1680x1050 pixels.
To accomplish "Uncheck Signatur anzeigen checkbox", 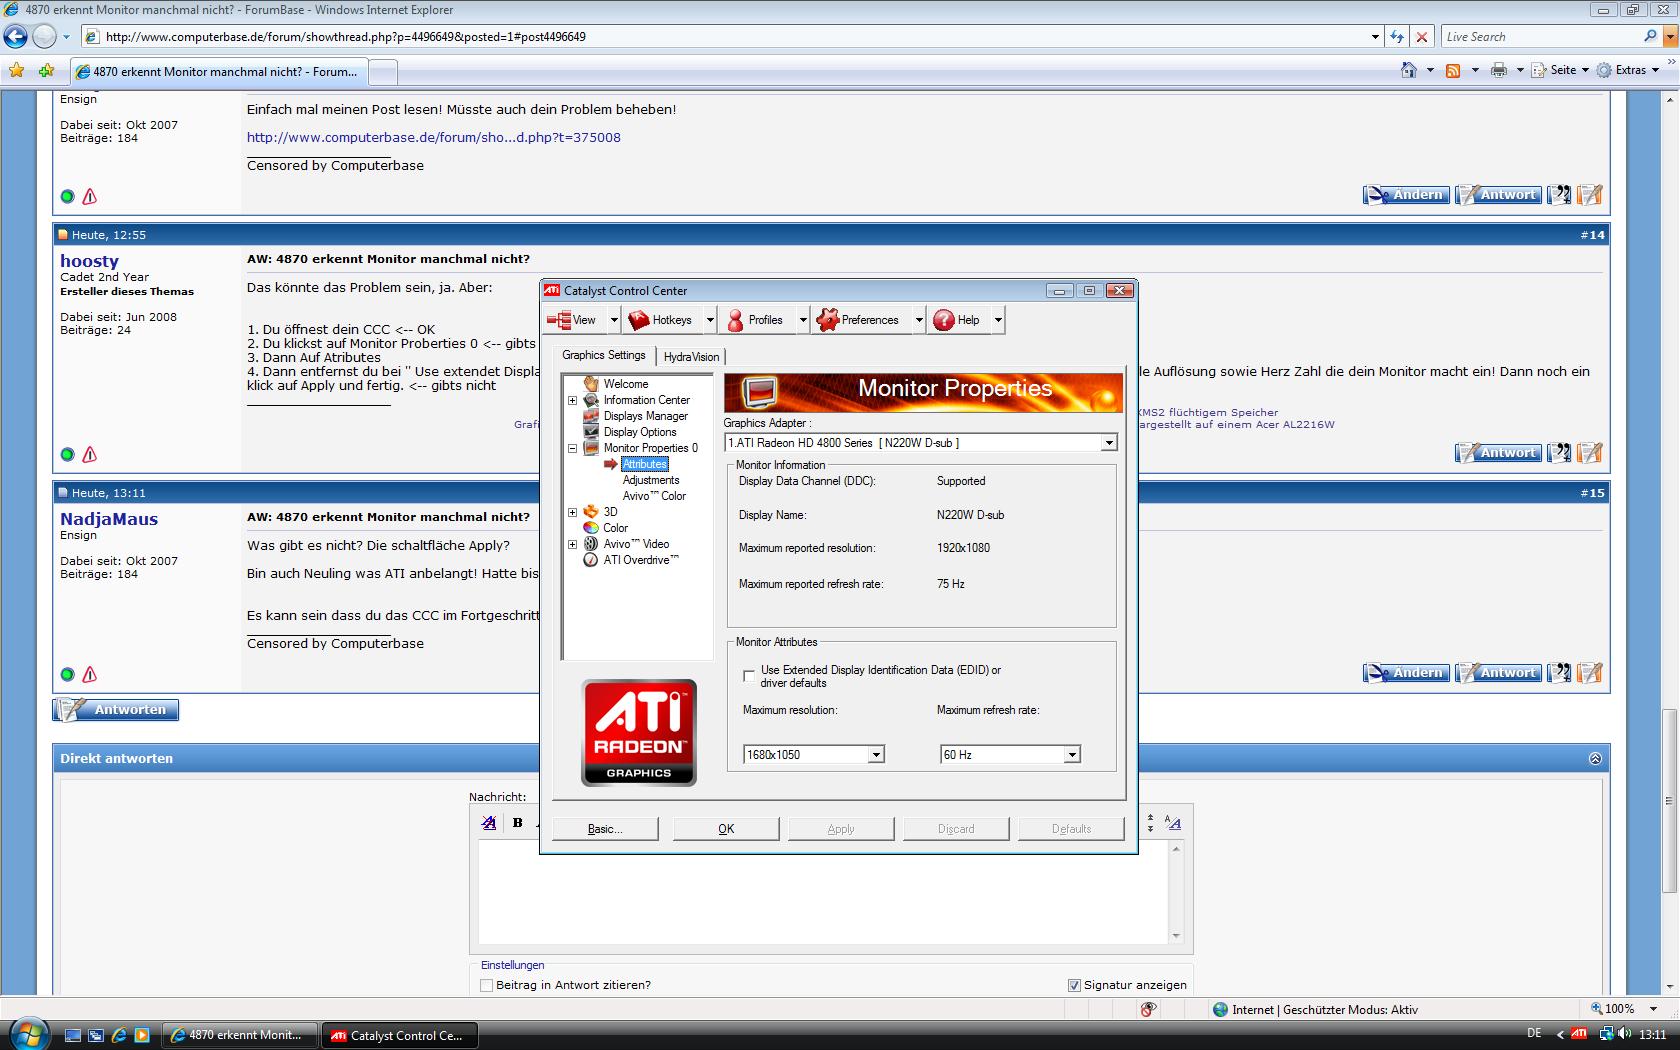I will [x=1074, y=986].
